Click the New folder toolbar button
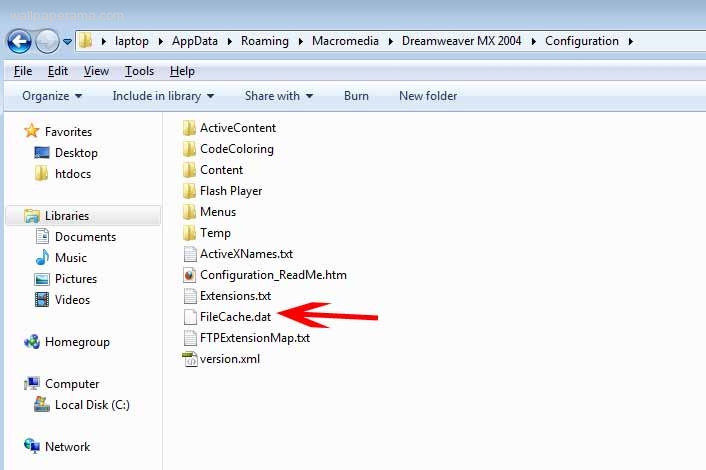 pos(428,96)
